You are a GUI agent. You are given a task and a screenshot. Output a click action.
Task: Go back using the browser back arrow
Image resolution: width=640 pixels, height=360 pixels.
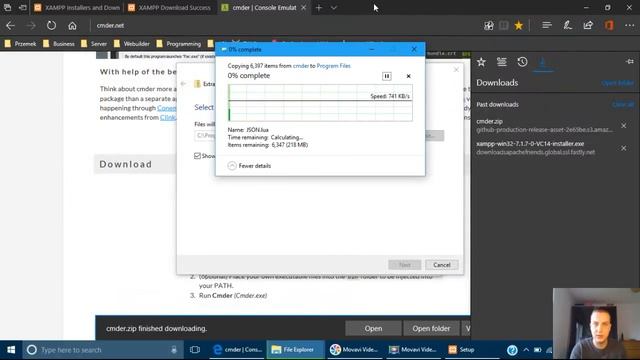pos(10,25)
